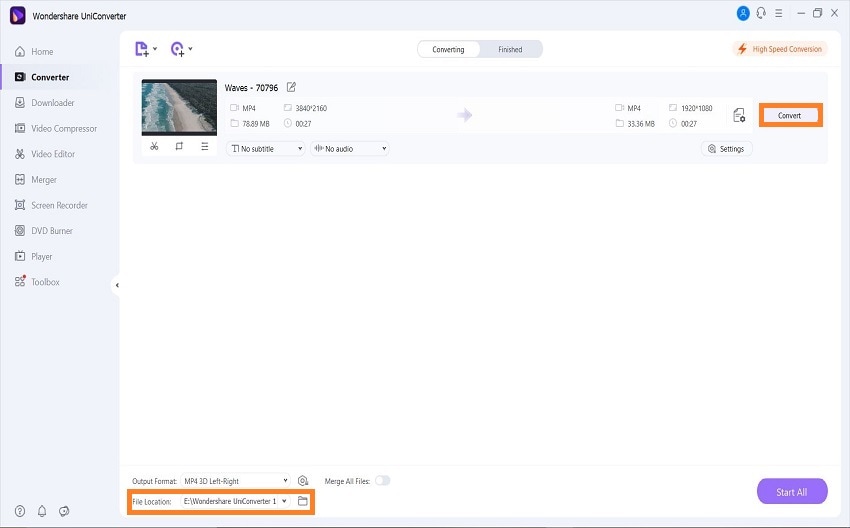Go to Video Compressor
The width and height of the screenshot is (850, 528).
tap(56, 128)
